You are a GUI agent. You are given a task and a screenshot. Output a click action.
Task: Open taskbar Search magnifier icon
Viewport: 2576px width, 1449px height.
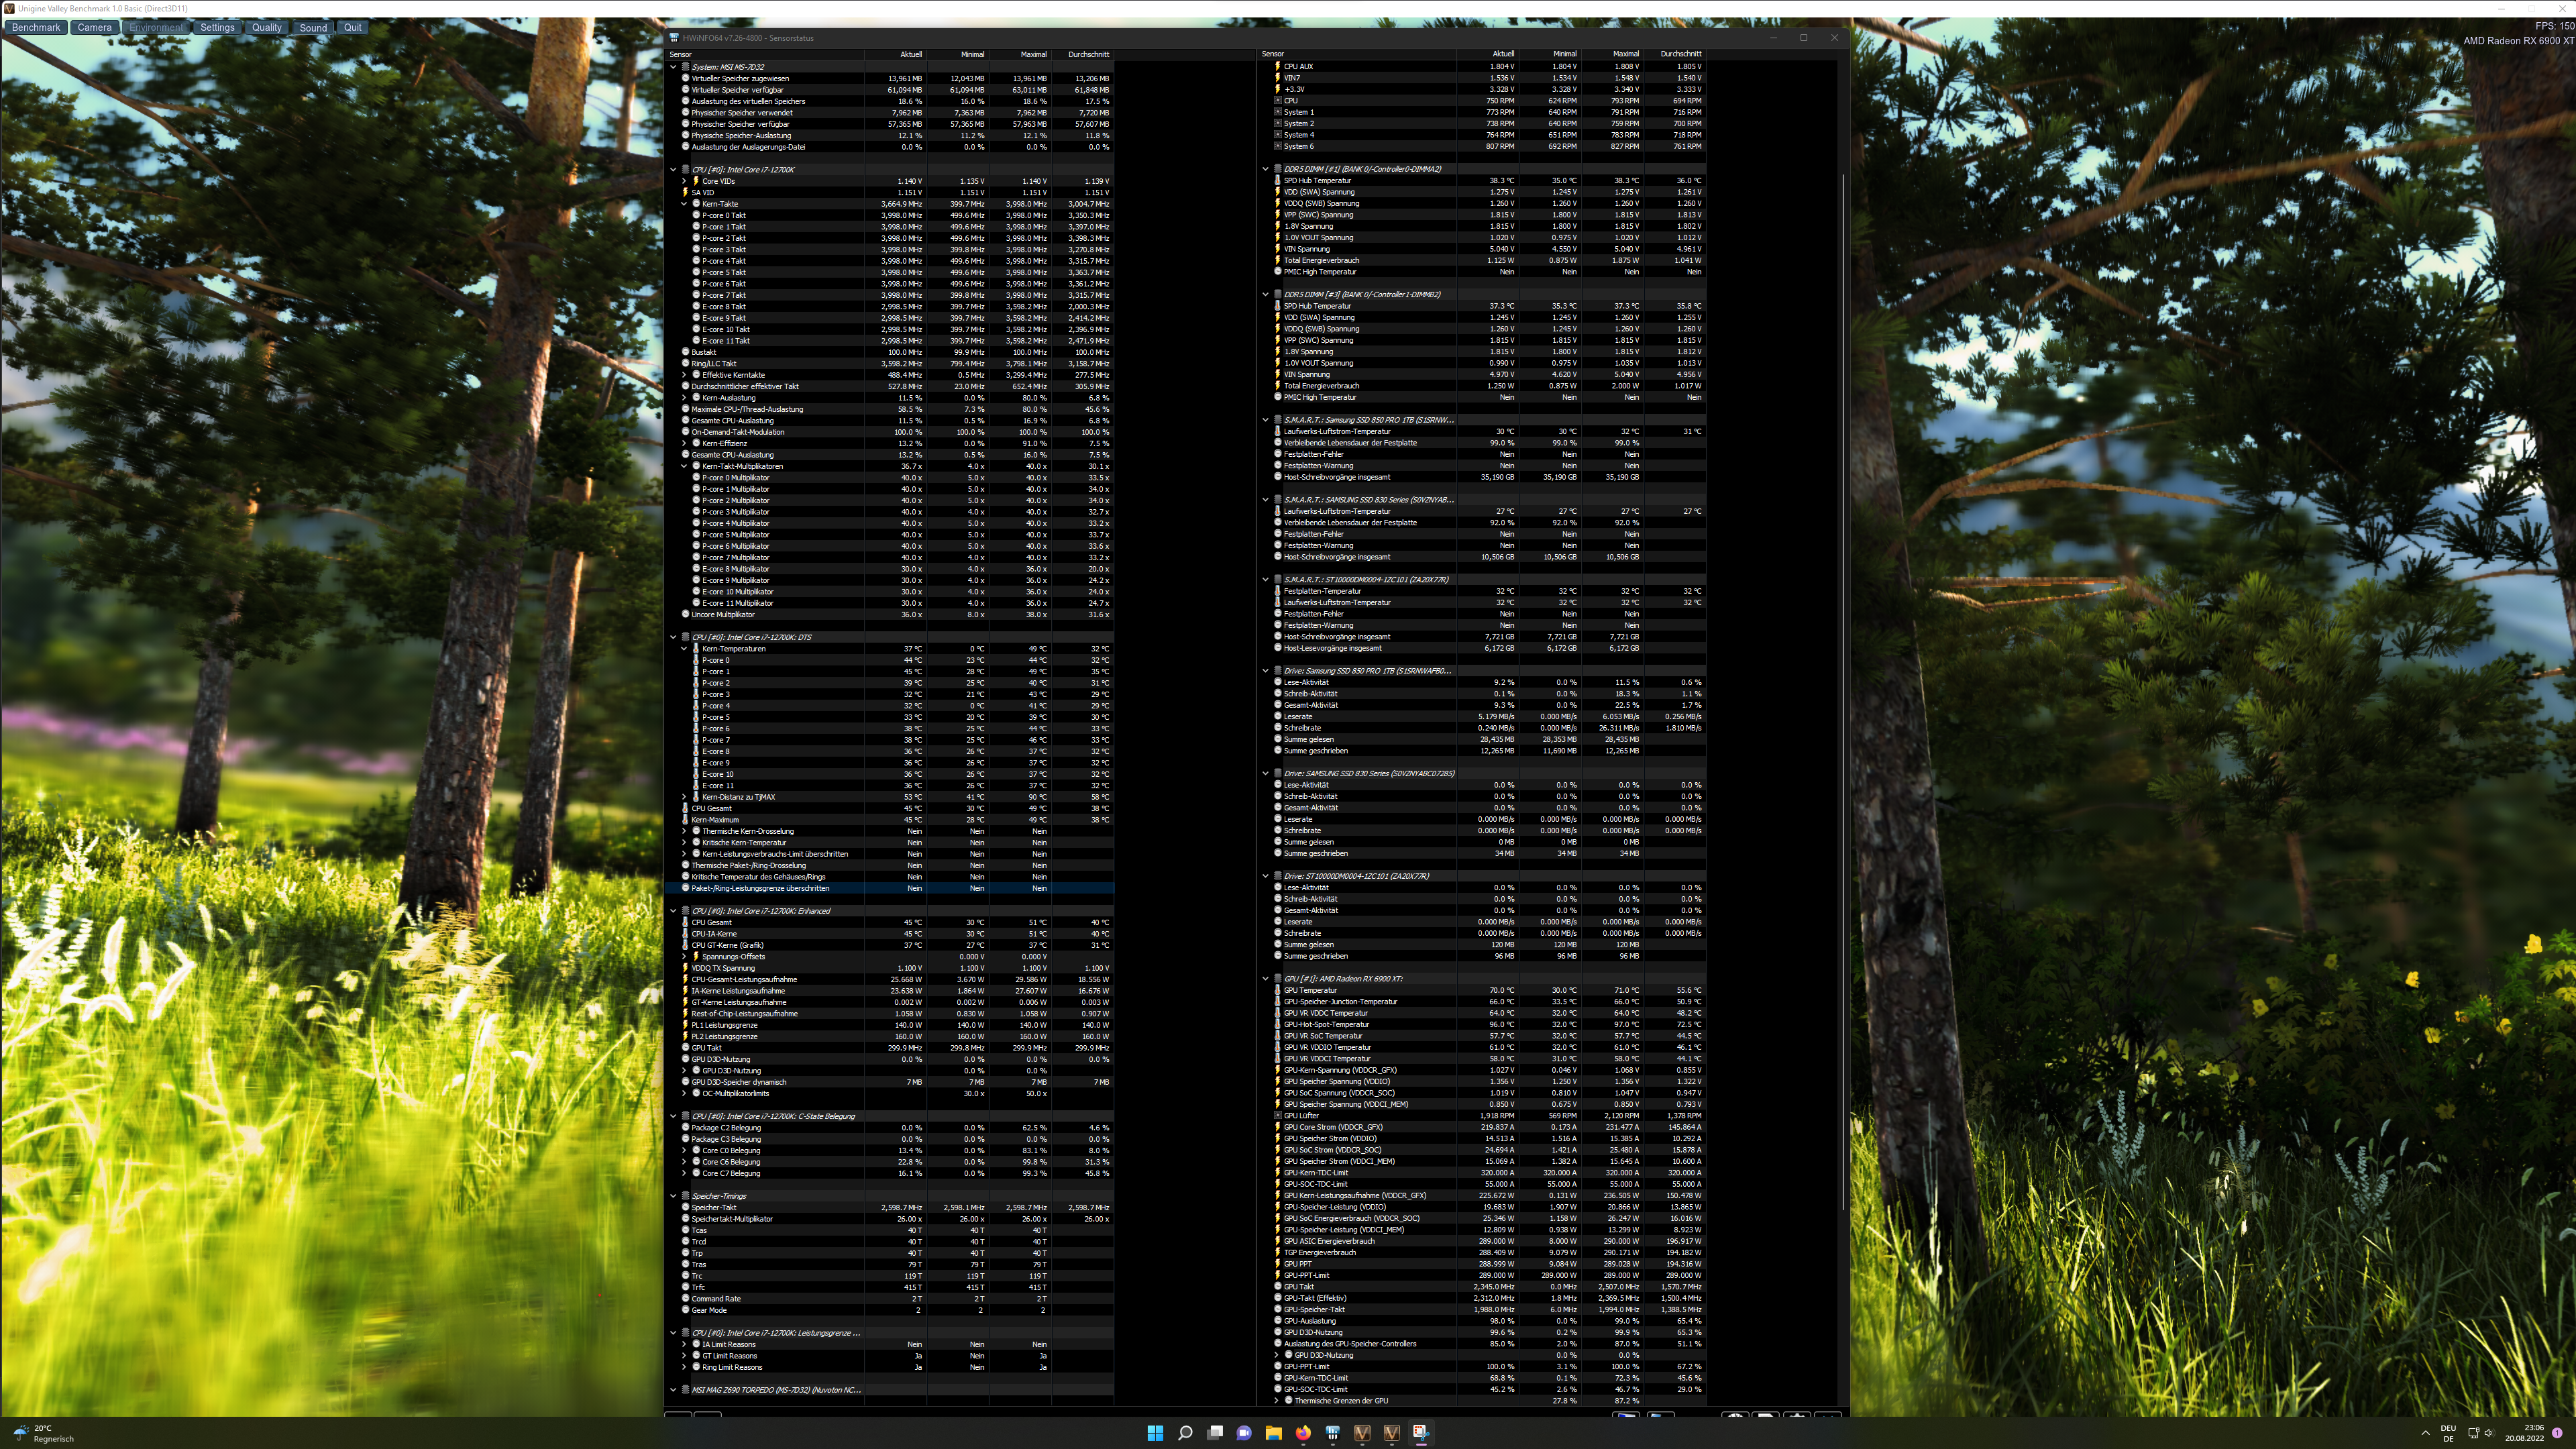point(1185,1433)
